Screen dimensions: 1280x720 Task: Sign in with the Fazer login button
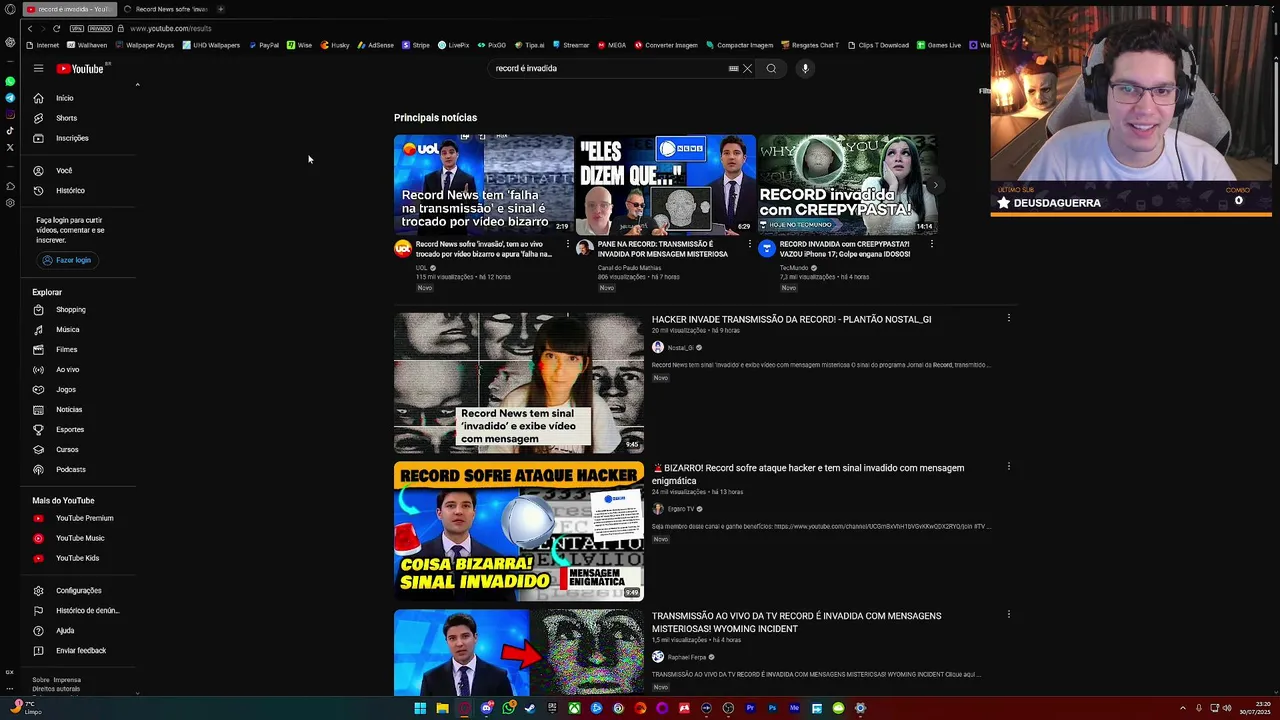point(66,260)
